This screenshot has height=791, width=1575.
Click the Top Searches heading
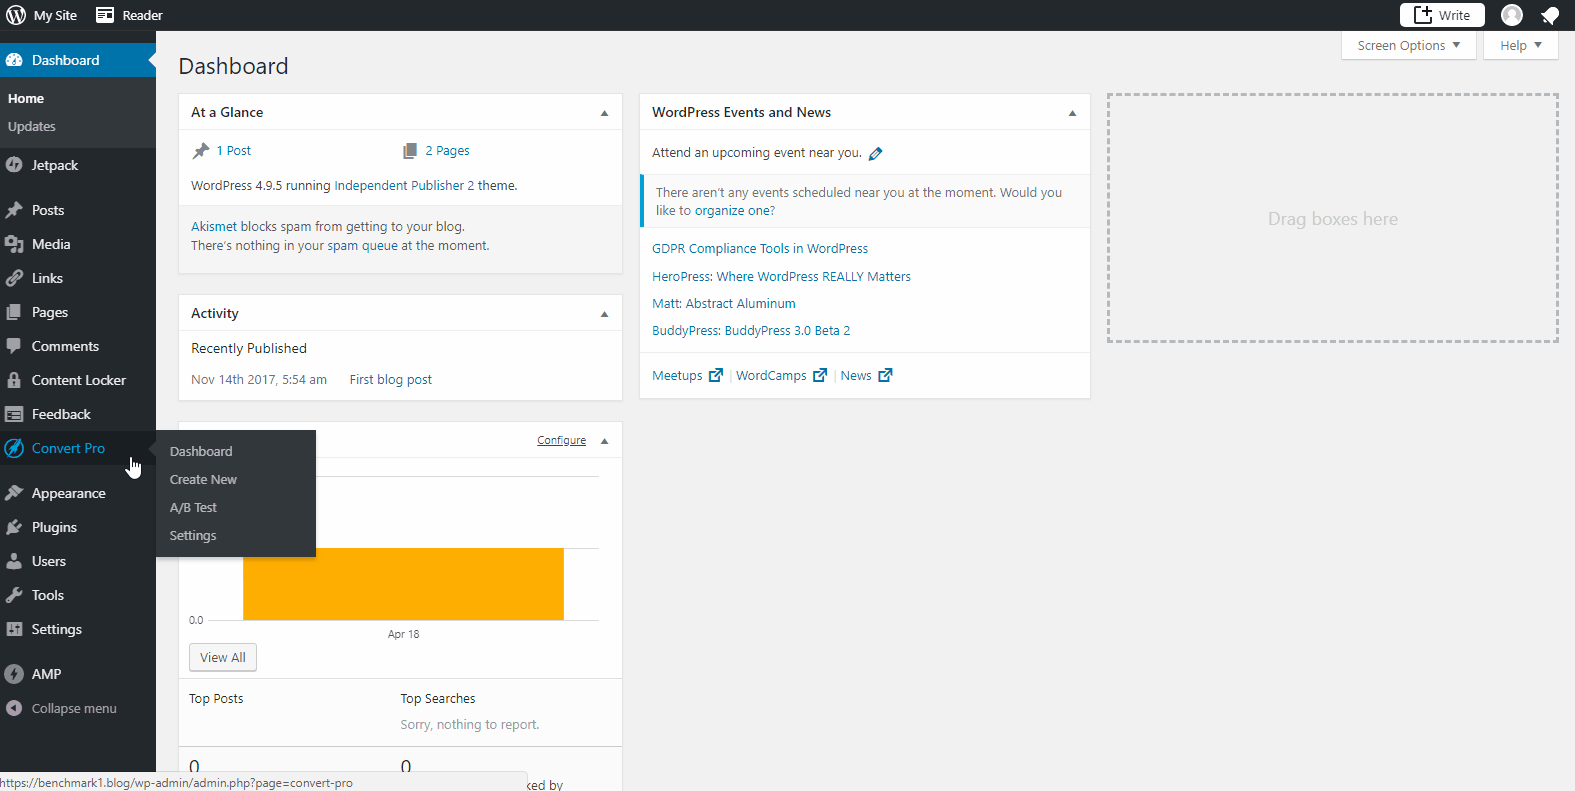click(438, 699)
